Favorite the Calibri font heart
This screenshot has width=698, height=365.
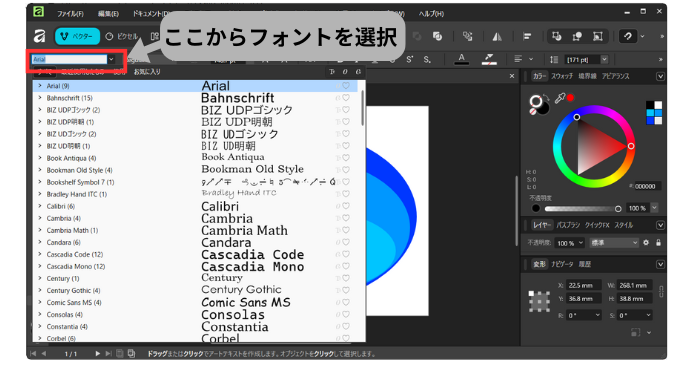pos(346,206)
